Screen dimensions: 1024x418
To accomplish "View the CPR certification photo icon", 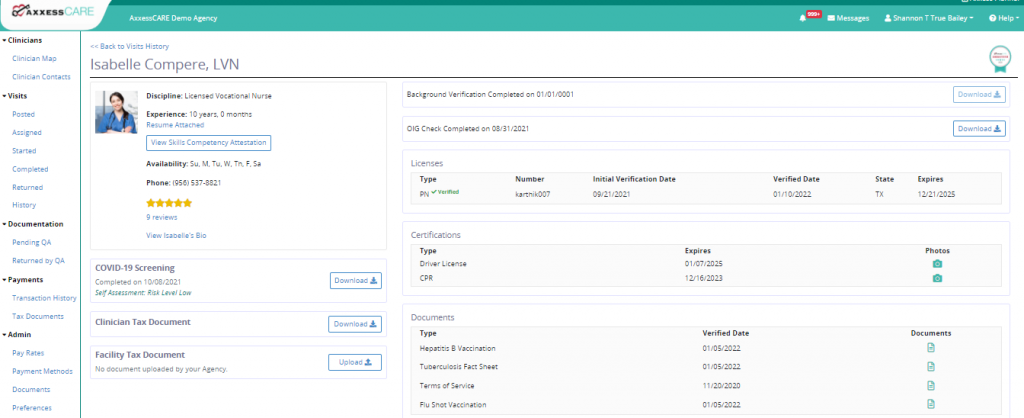I will 937,278.
